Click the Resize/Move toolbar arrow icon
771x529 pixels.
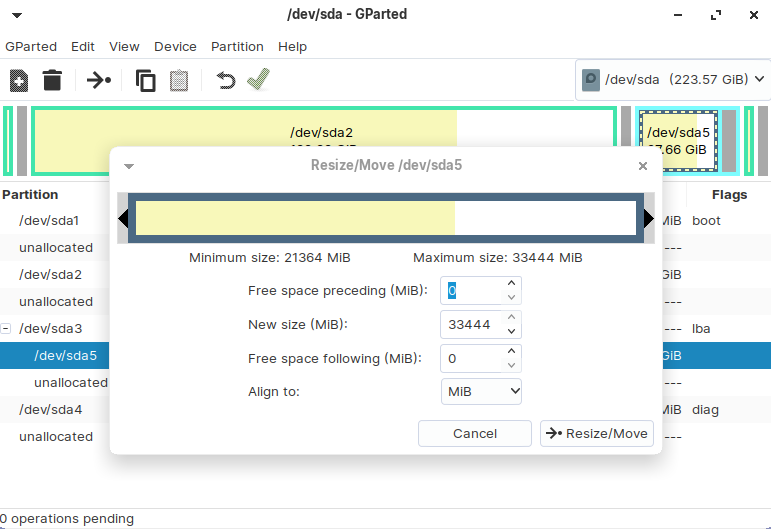pos(99,80)
